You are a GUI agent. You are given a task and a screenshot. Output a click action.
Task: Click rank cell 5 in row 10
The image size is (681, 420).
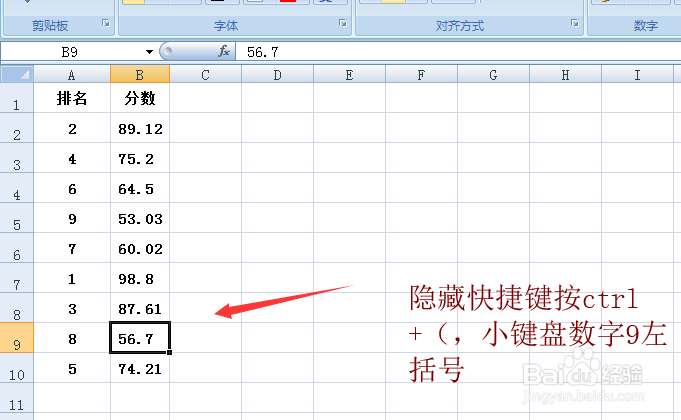point(72,368)
